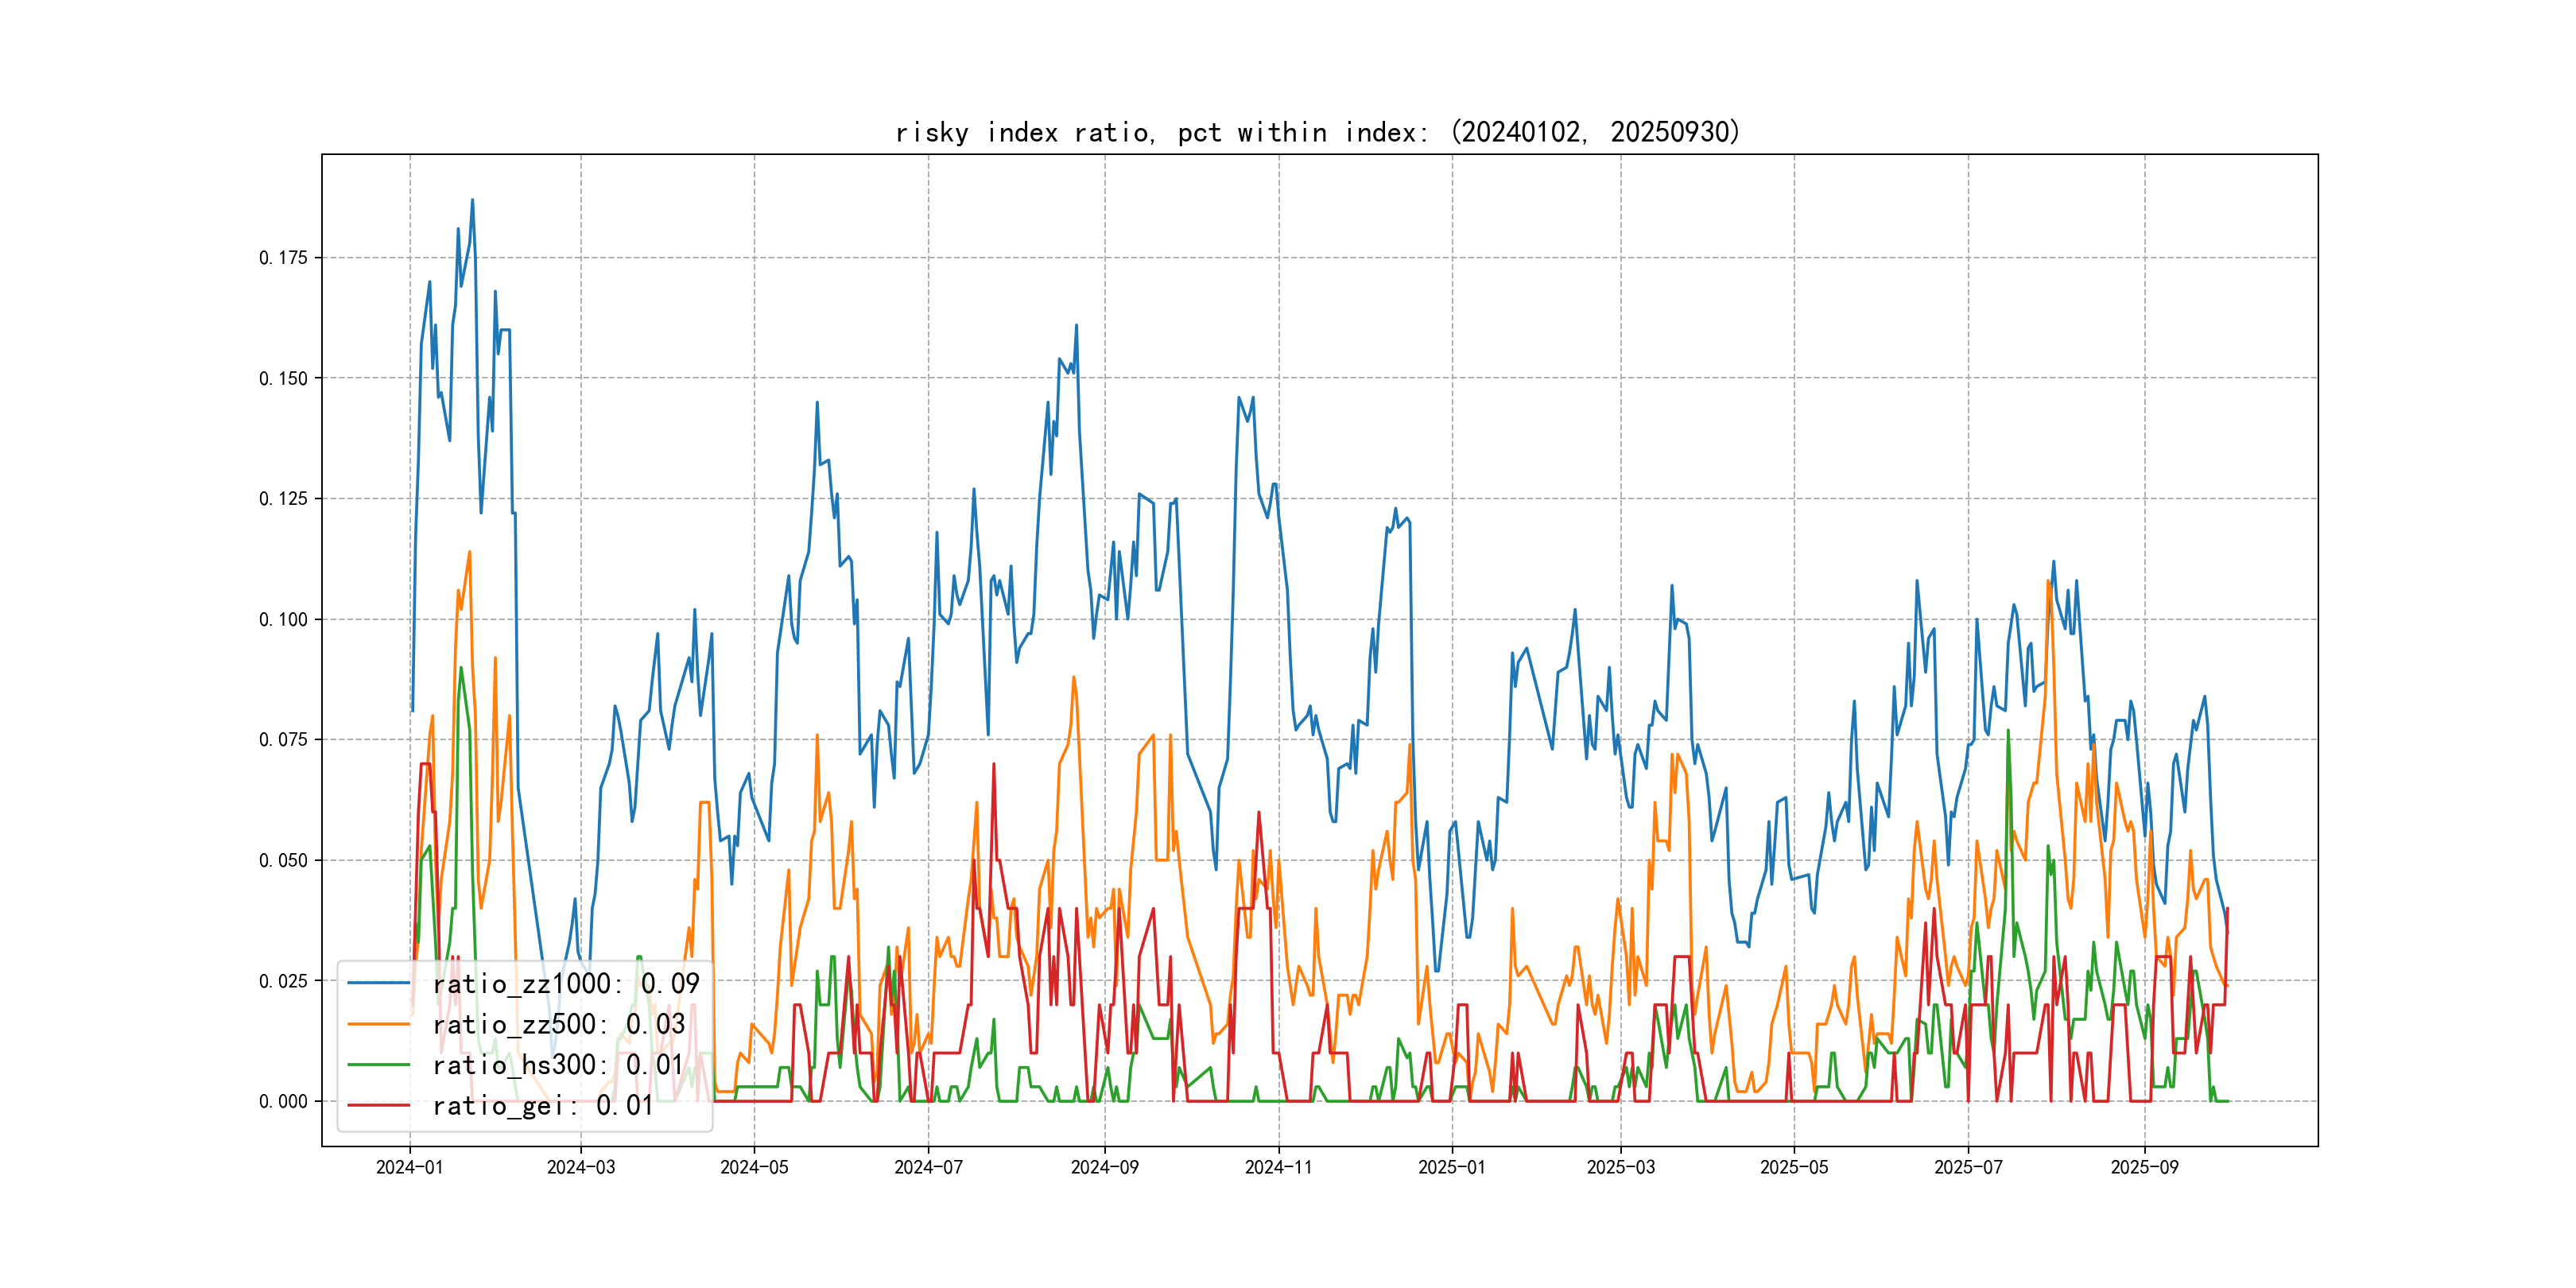The width and height of the screenshot is (2576, 1288).
Task: Click the red legend line swatch
Action: [379, 1106]
